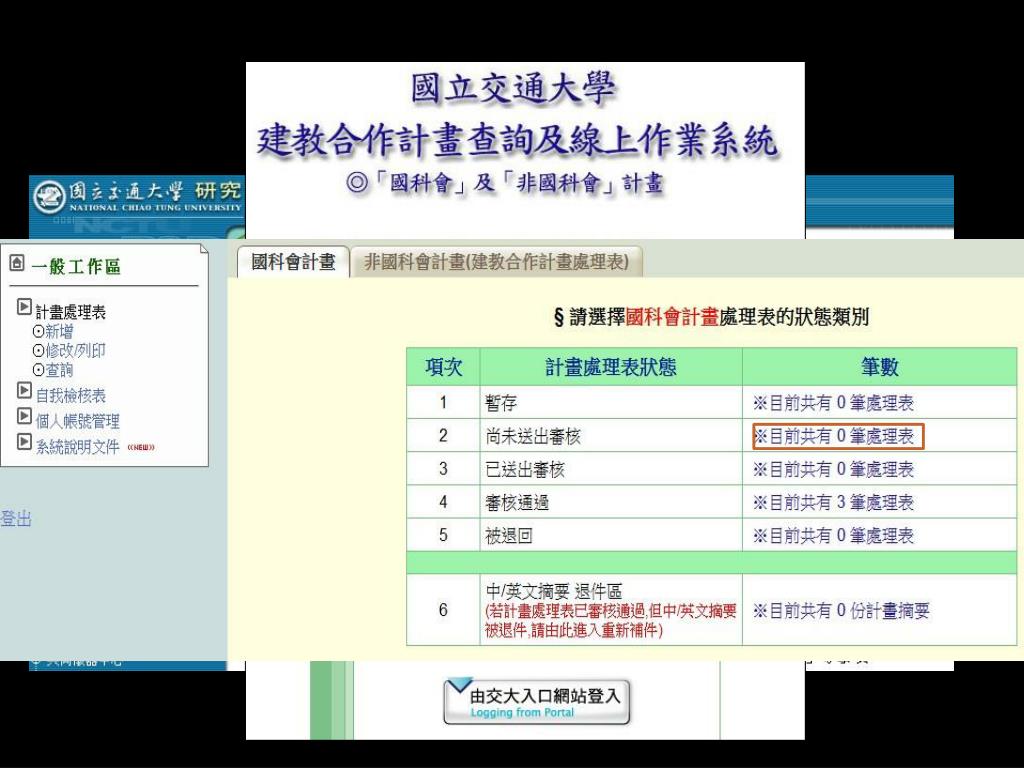Click the 由交大入口網站登入 portal login button

(537, 701)
